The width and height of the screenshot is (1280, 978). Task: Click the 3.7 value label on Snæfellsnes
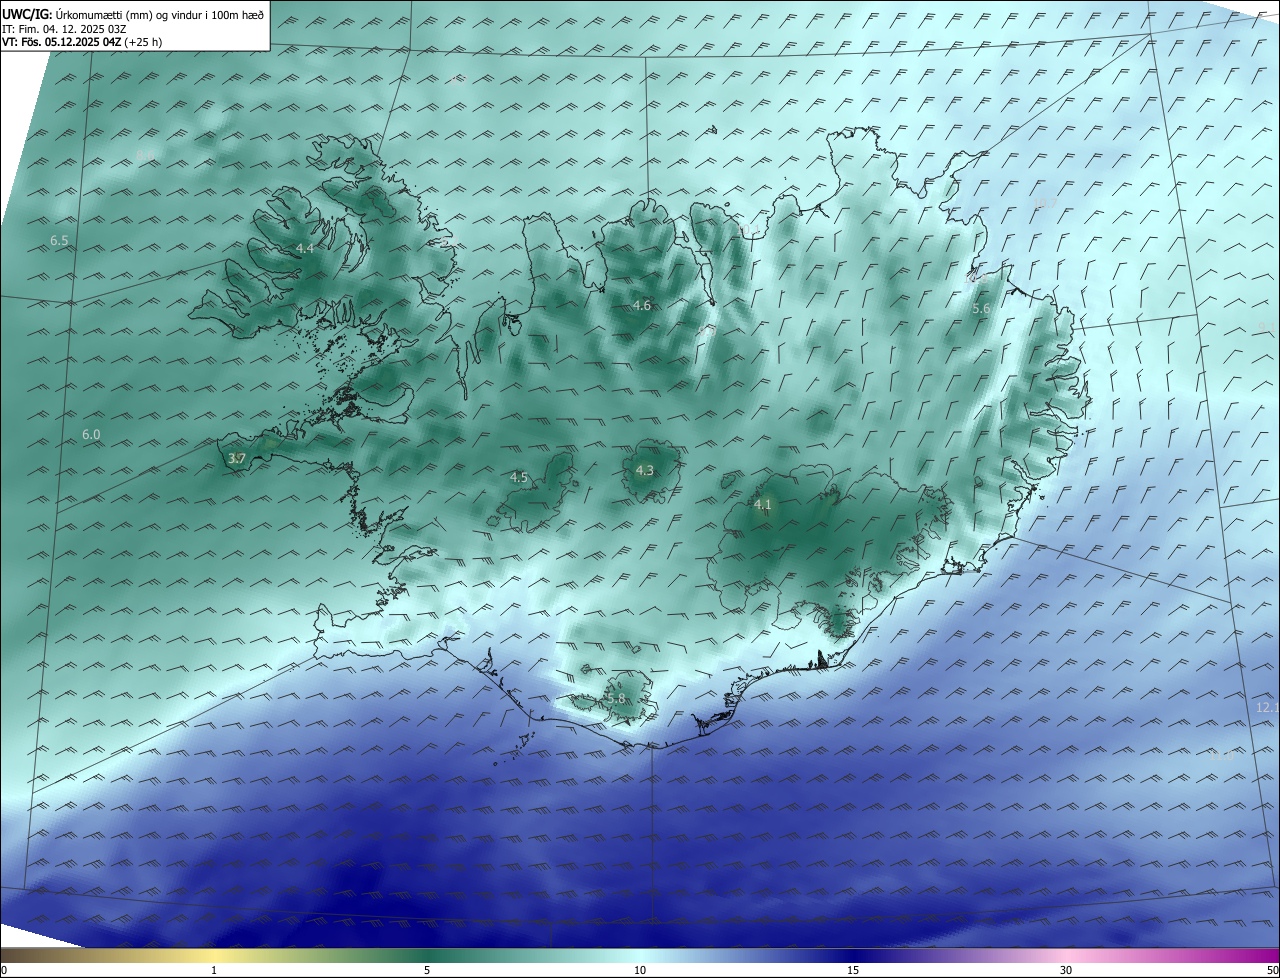click(x=236, y=458)
